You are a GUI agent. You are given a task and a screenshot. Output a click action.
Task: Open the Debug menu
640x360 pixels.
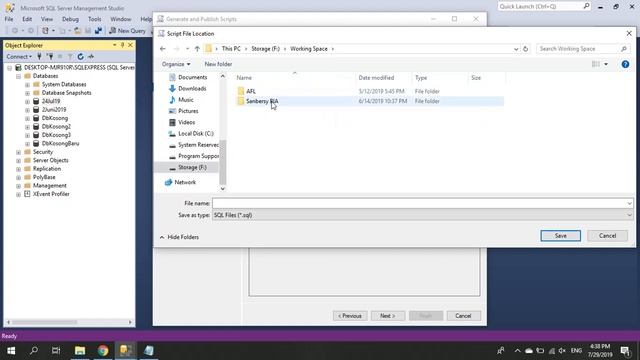[x=70, y=19]
